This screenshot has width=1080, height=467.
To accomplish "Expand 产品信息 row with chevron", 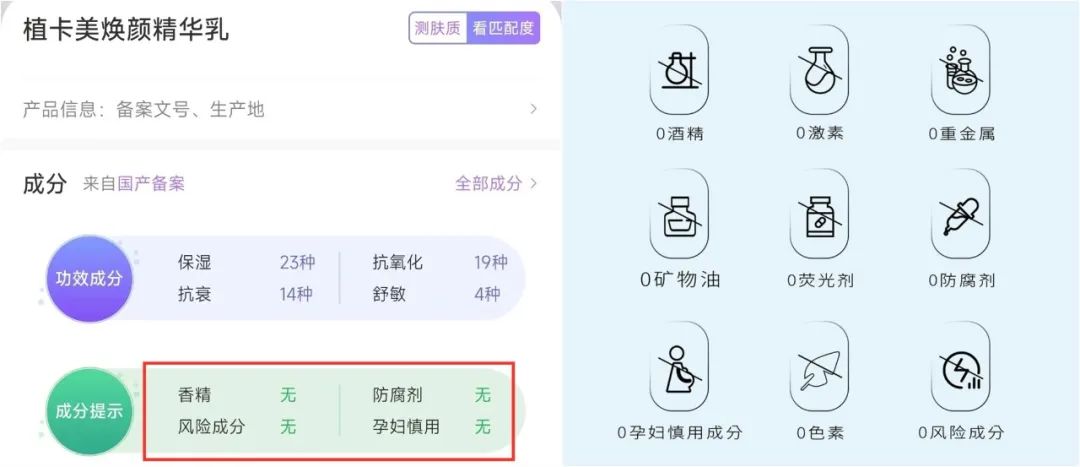I will click(280, 109).
